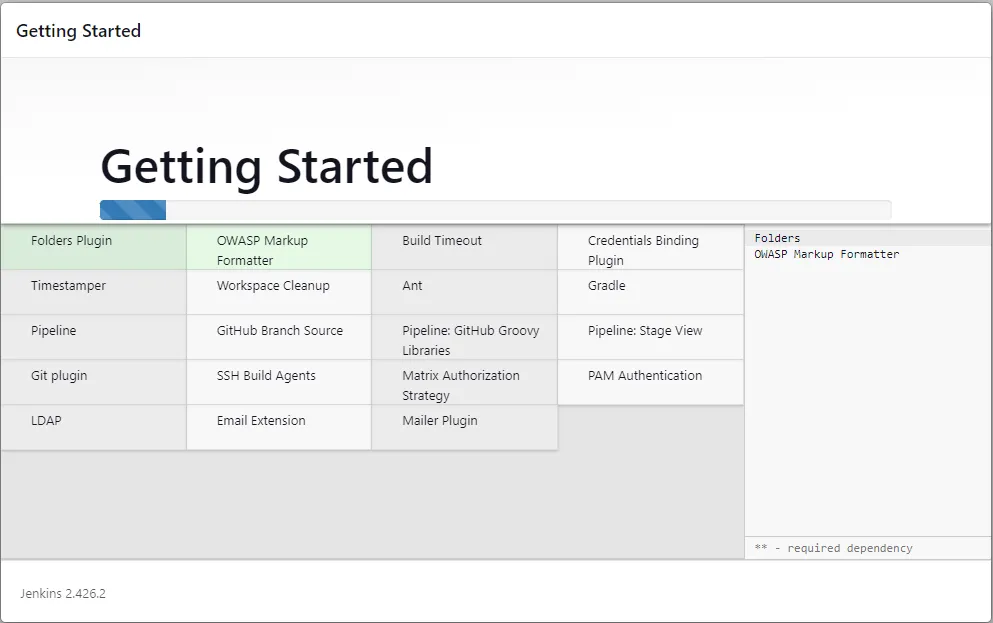Click the Workspace Cleanup plugin cell
Viewport: 993px width, 623px height.
[279, 293]
